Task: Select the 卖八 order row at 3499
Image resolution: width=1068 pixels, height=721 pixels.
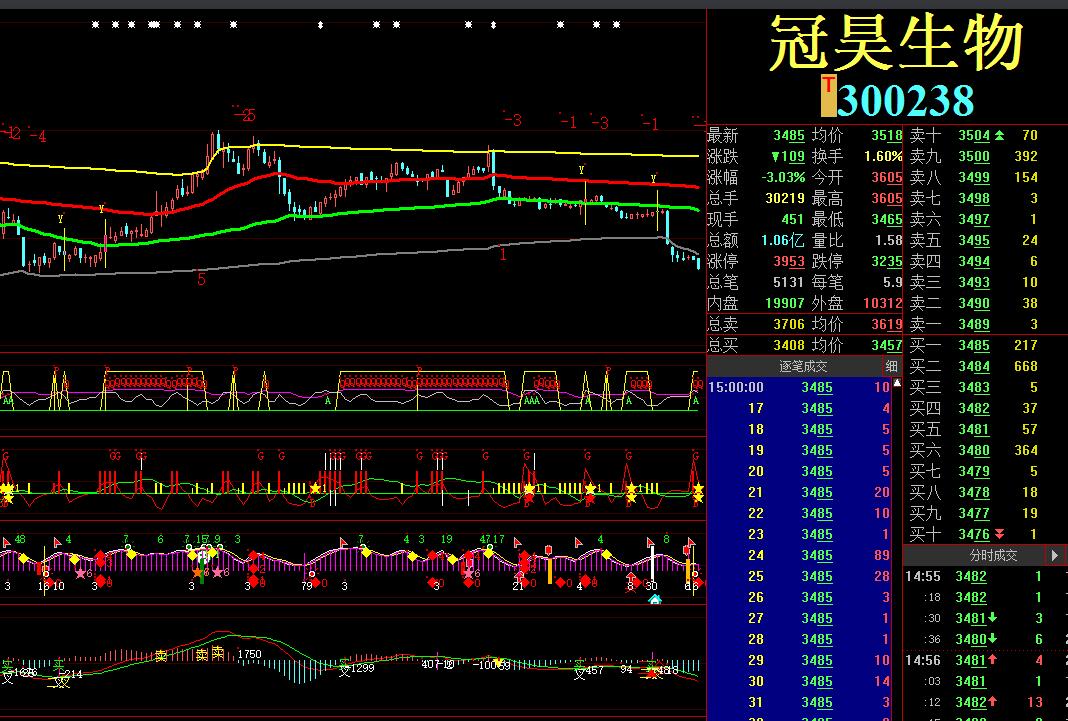Action: tap(974, 178)
